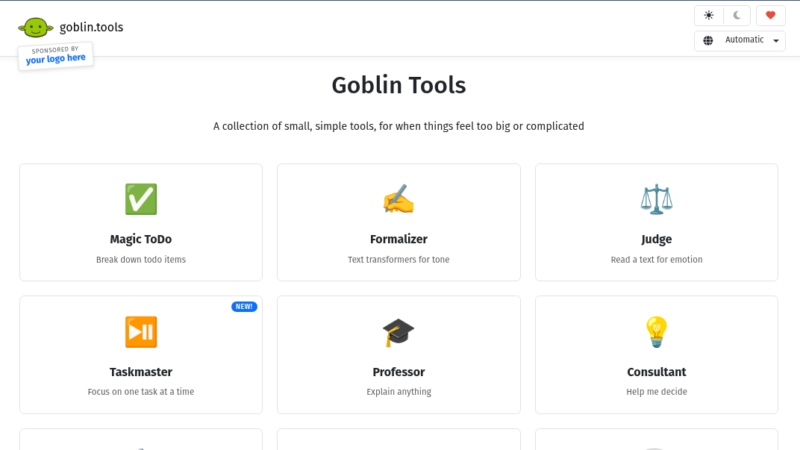Click 'Focus on one task at a time'
This screenshot has height=450, width=800.
[x=141, y=392]
